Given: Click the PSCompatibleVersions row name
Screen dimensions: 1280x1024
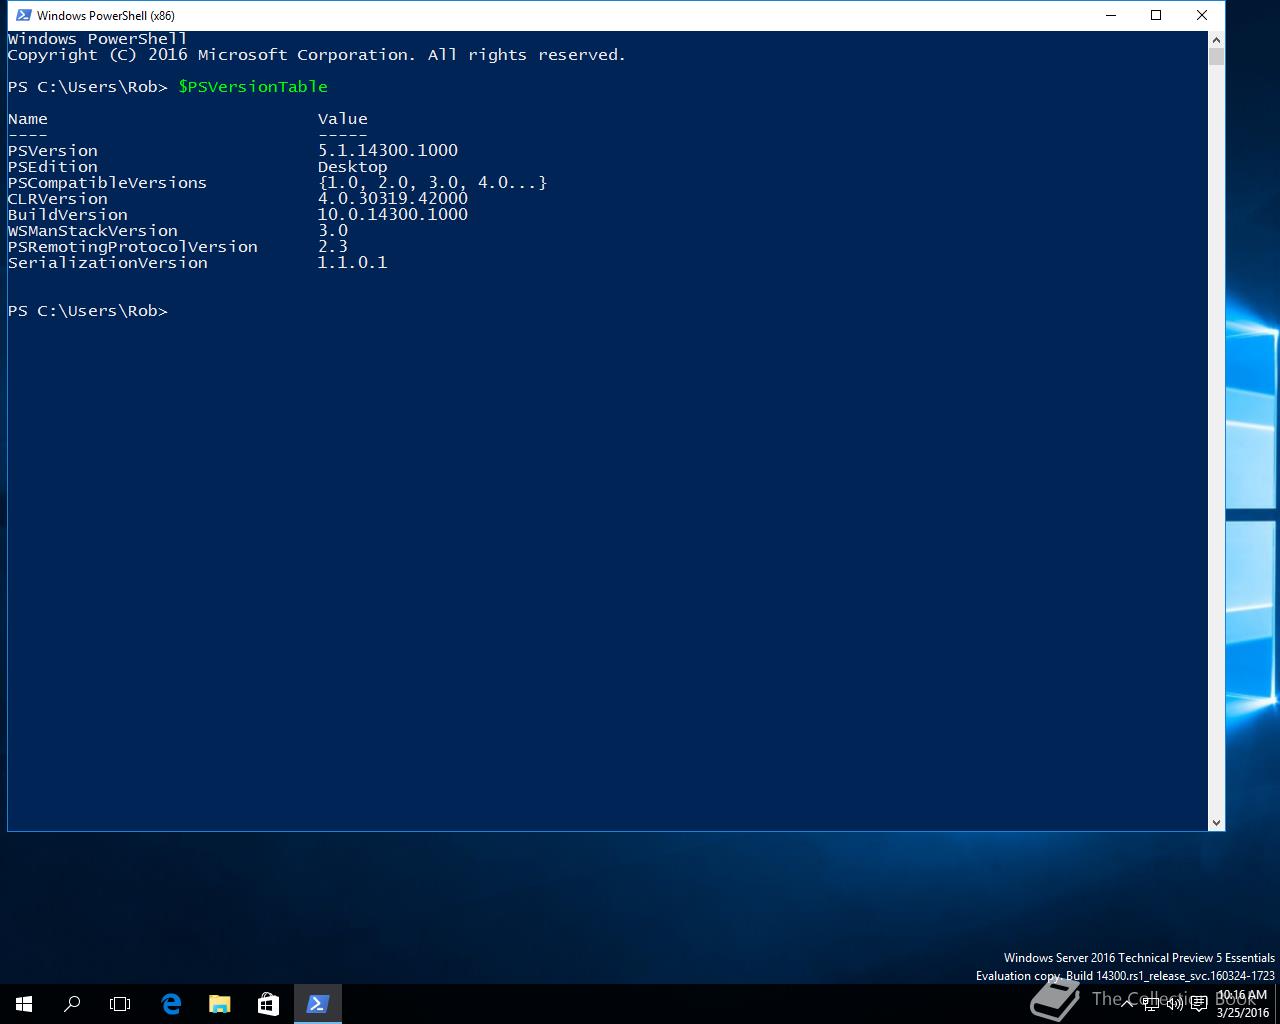Looking at the screenshot, I should tap(107, 183).
